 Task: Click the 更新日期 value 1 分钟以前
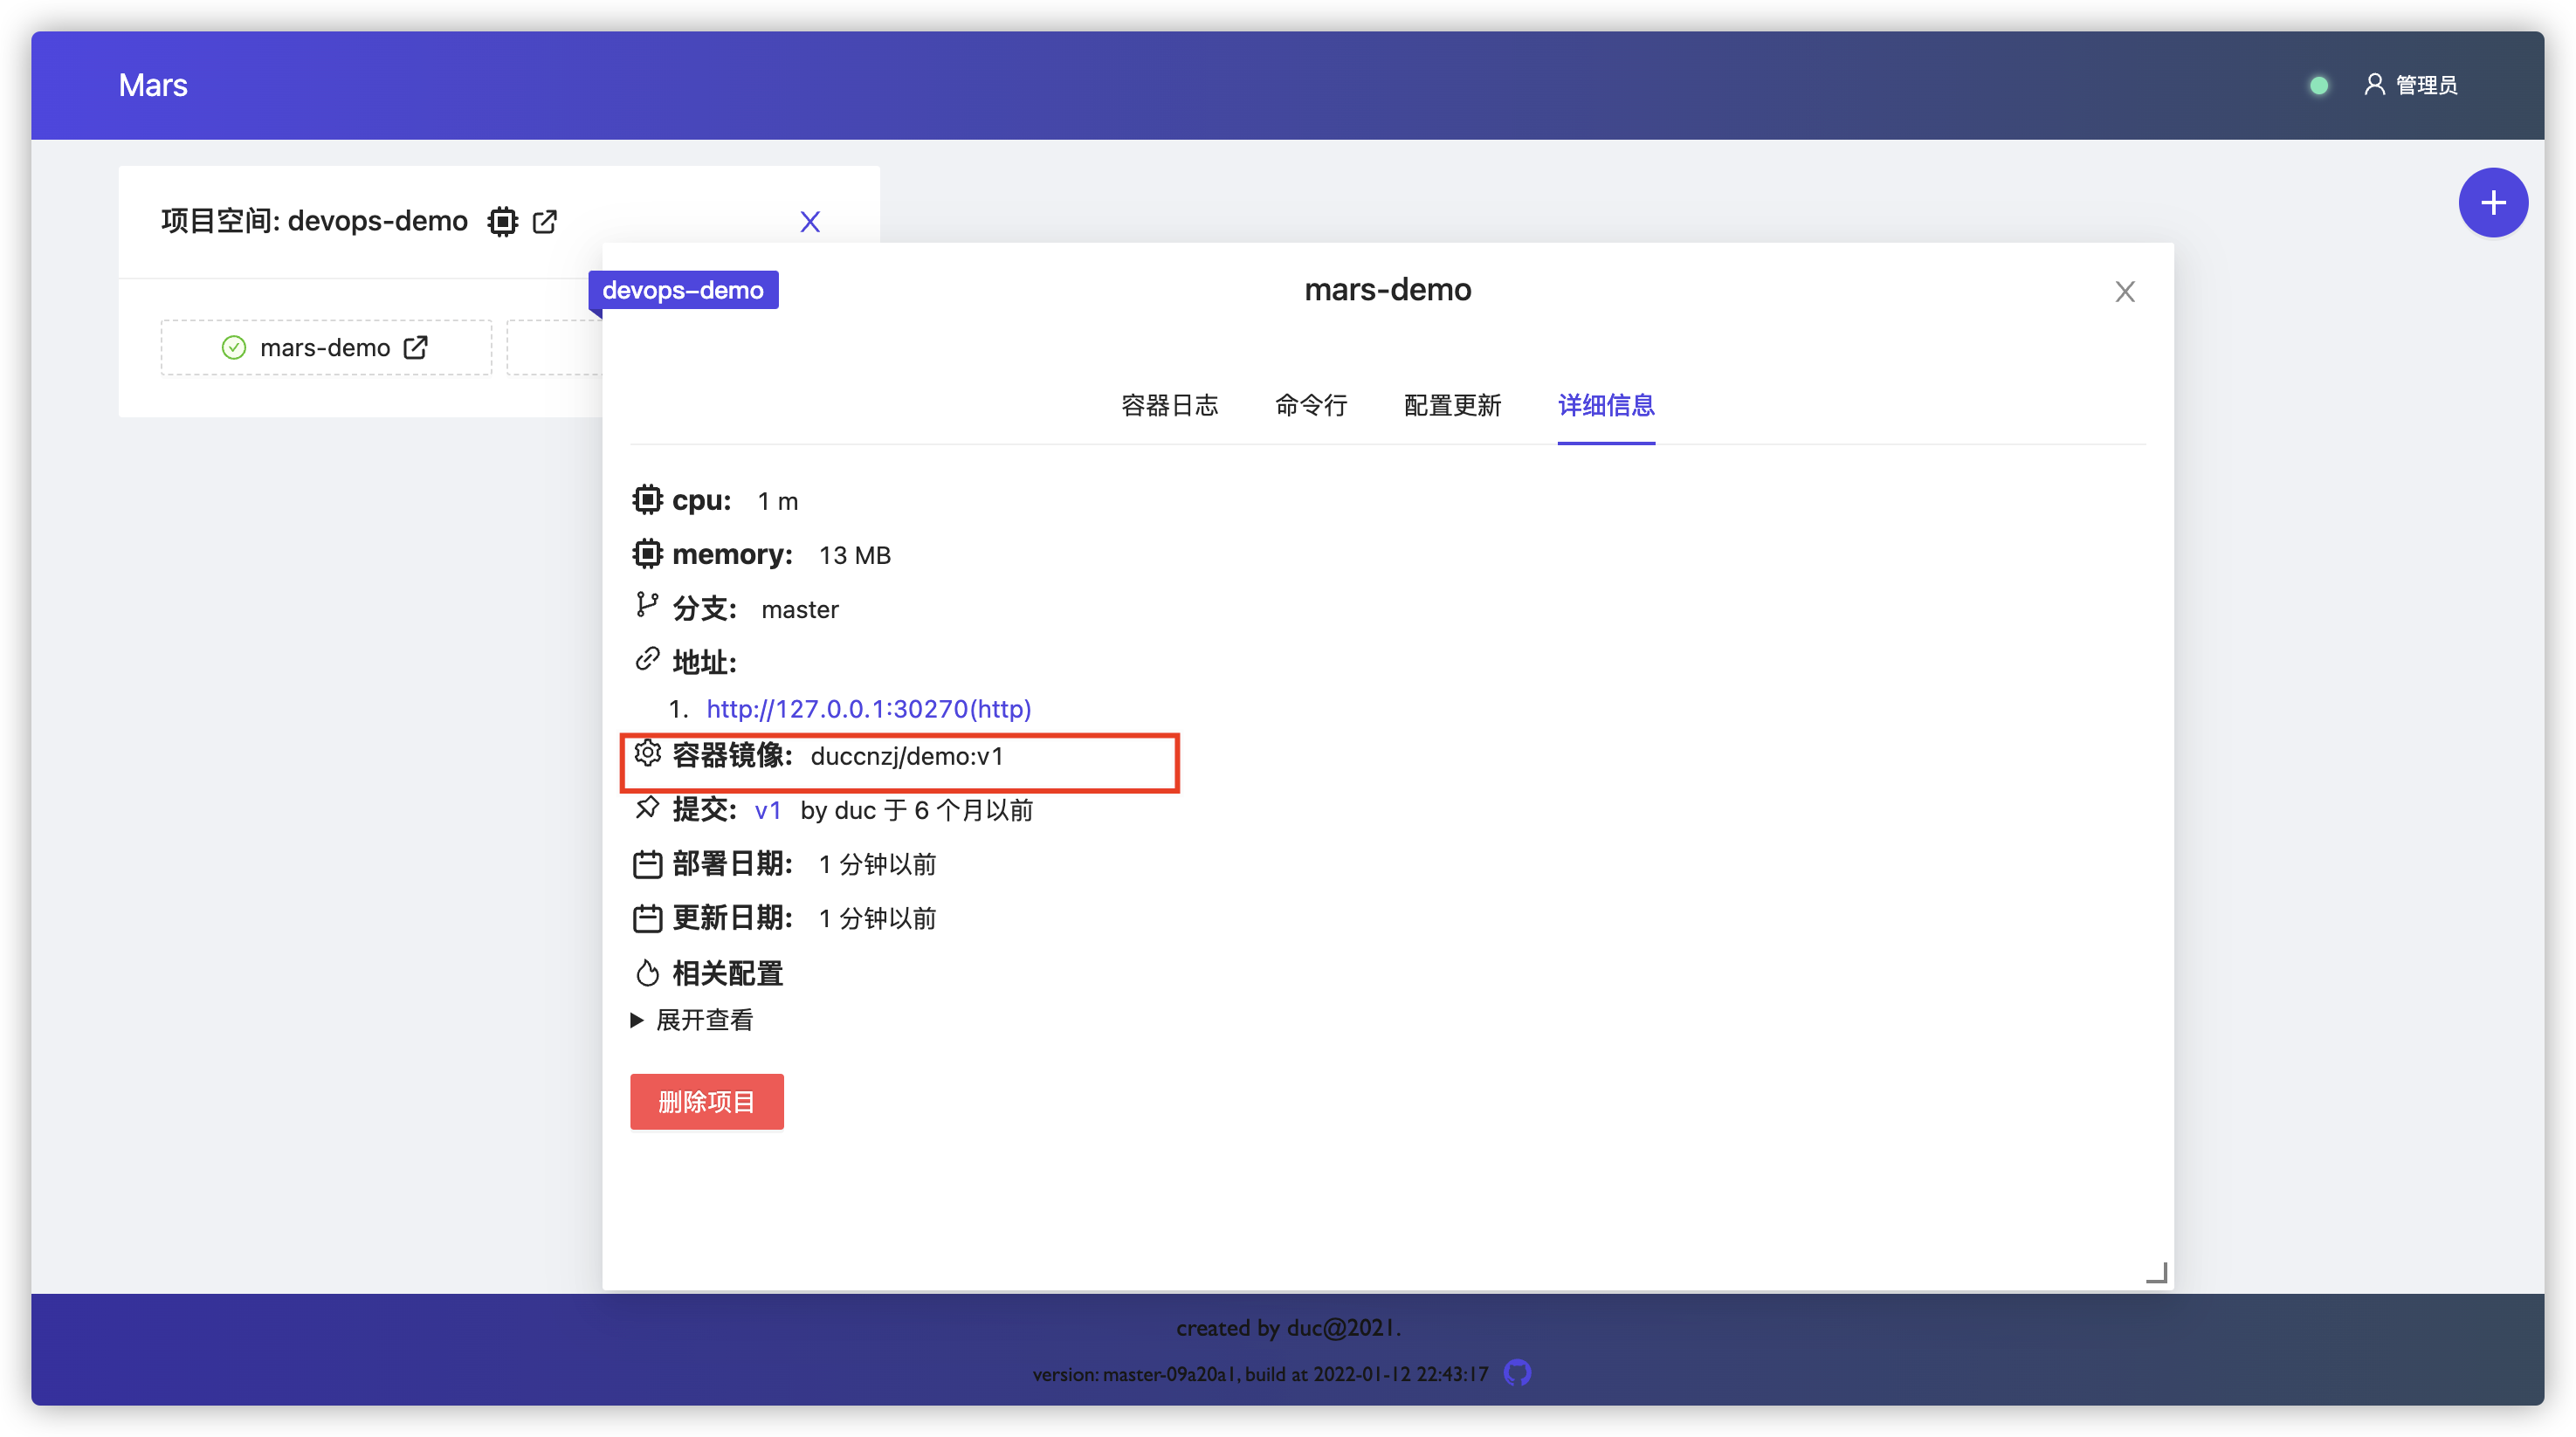(x=877, y=919)
